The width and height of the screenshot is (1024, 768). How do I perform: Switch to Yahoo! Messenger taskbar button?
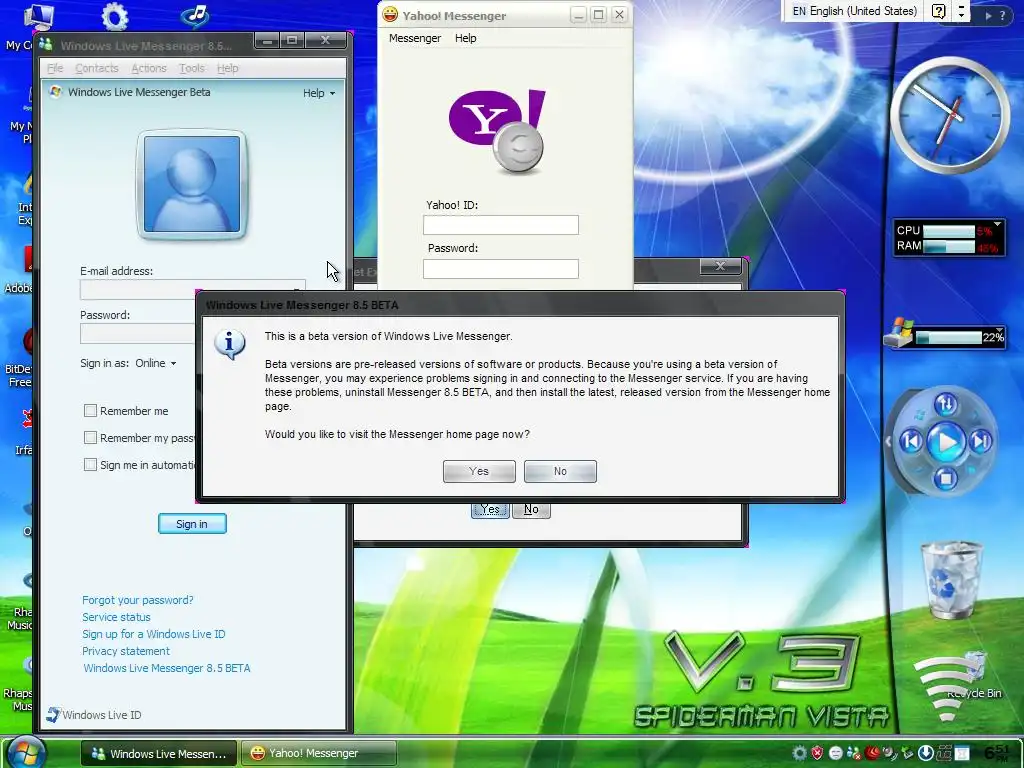[x=319, y=754]
